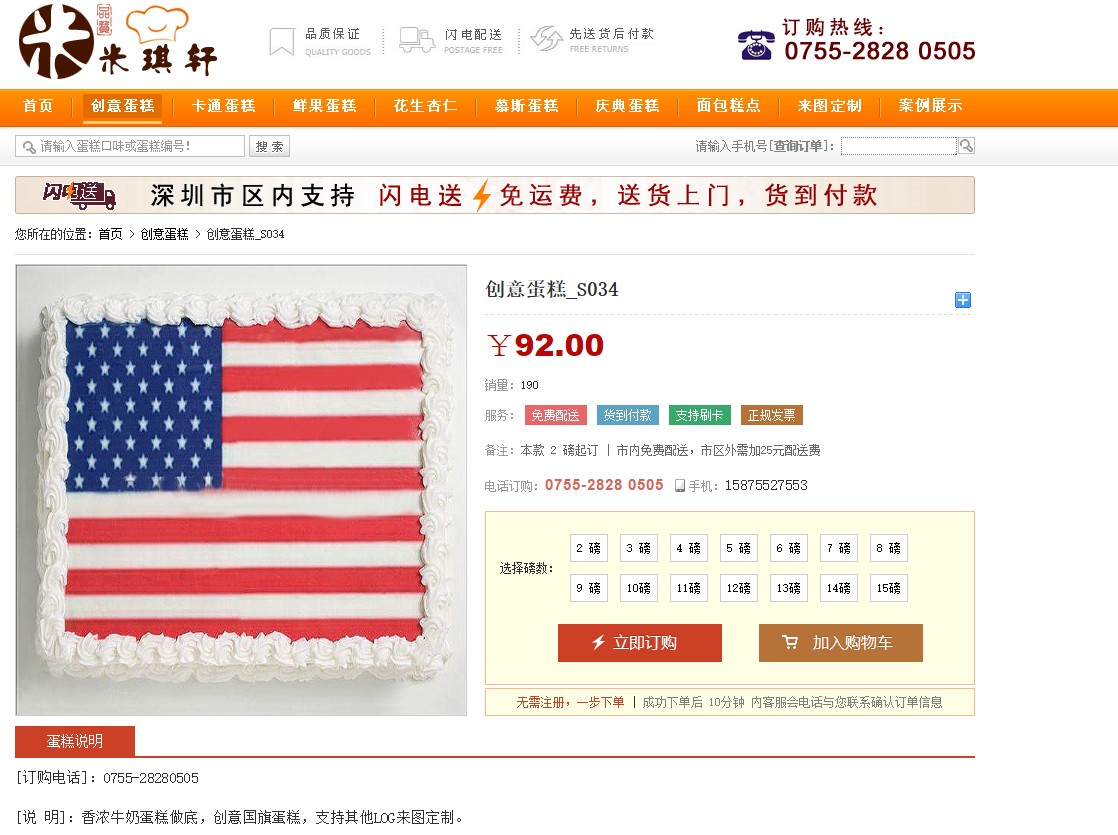1118x835 pixels.
Task: Click the free returns arrows icon
Action: 547,39
